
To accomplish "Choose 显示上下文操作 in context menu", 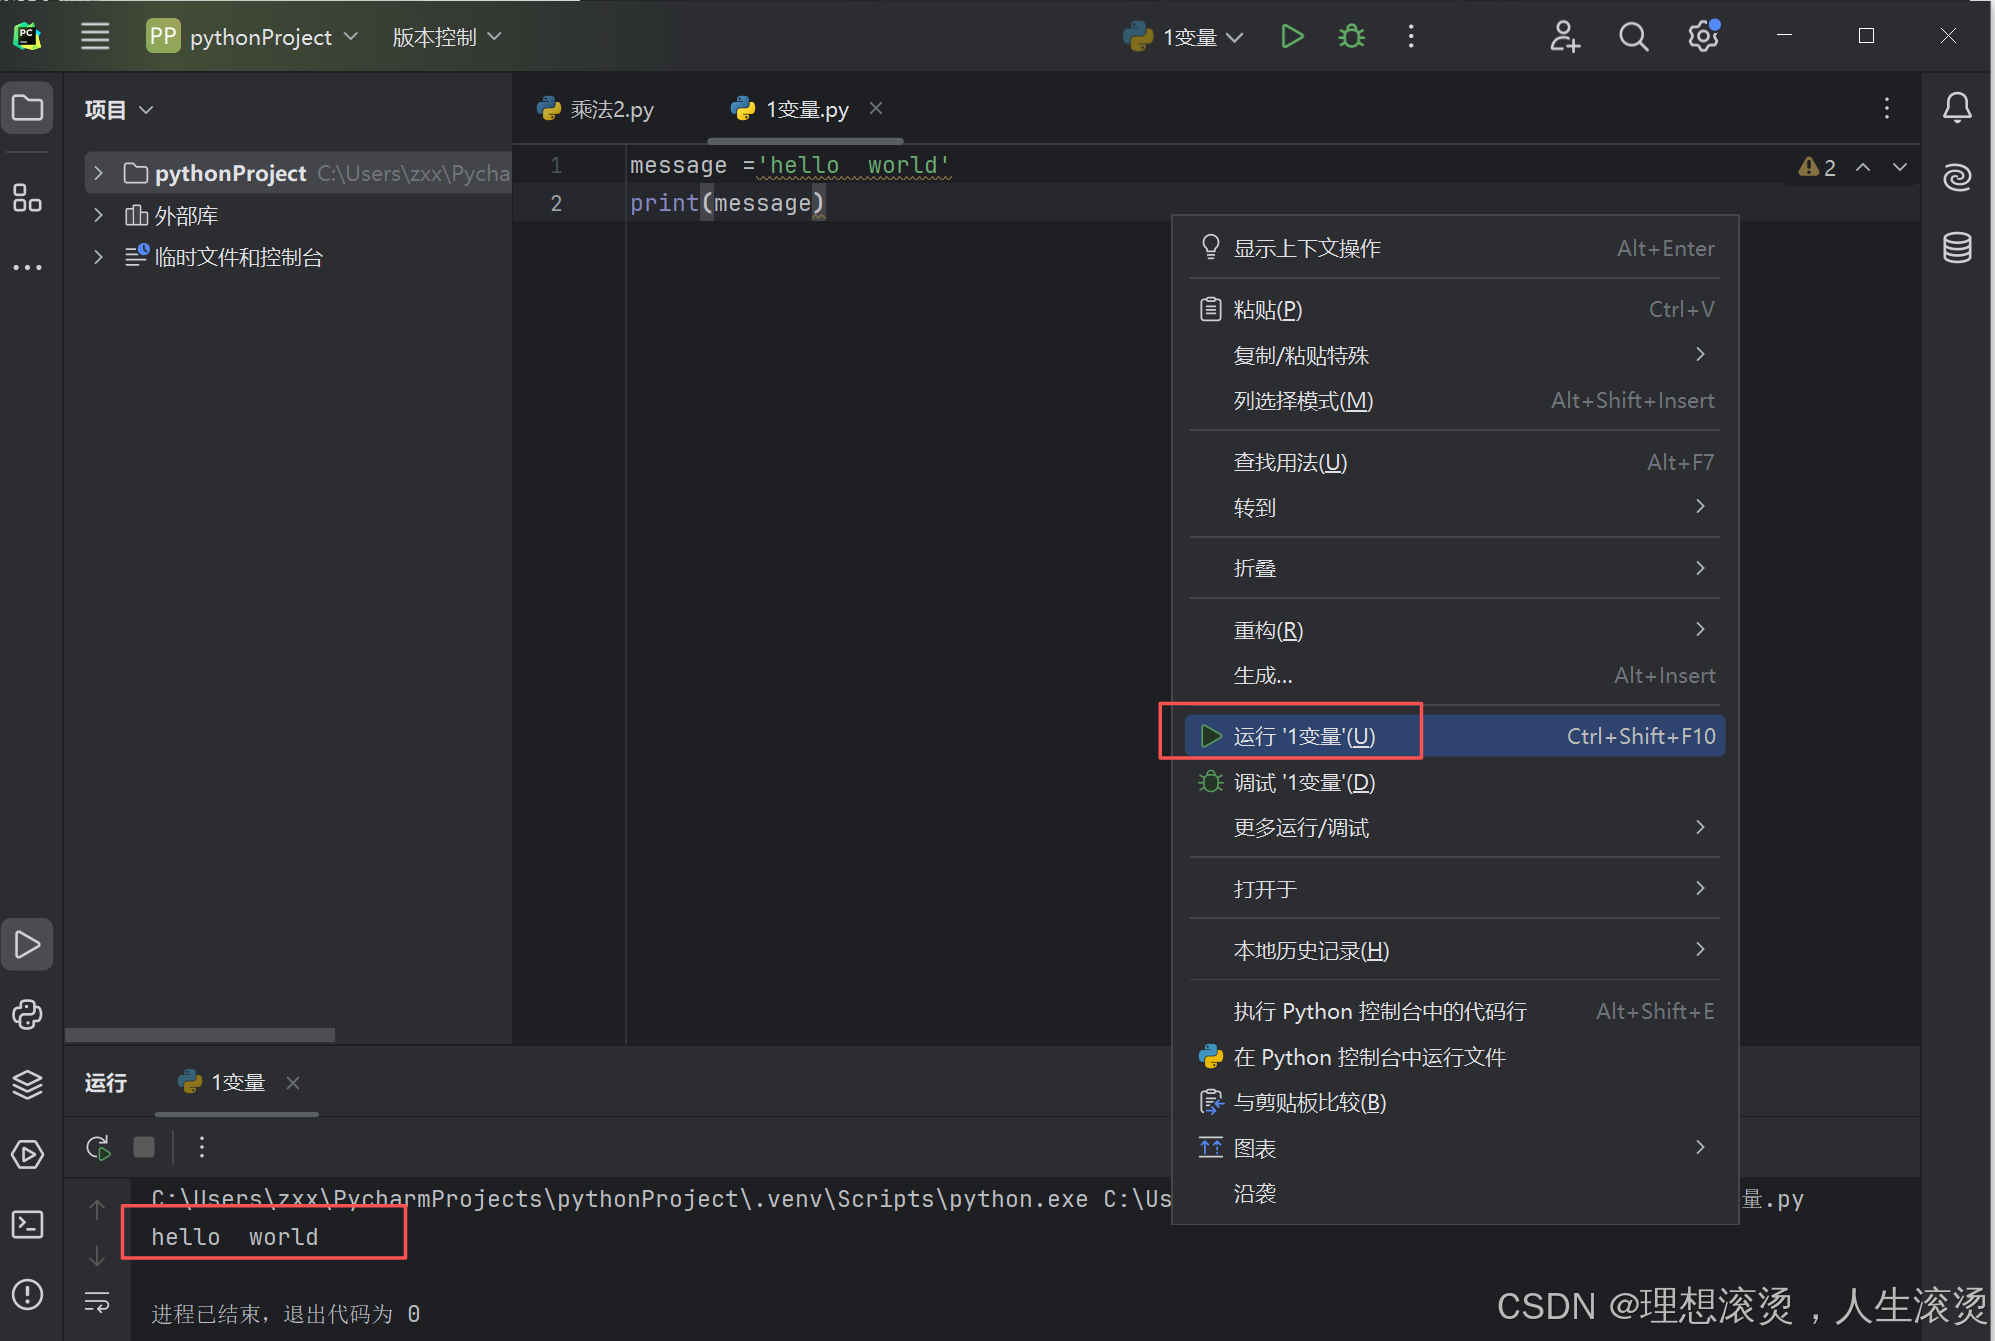I will tap(1455, 248).
